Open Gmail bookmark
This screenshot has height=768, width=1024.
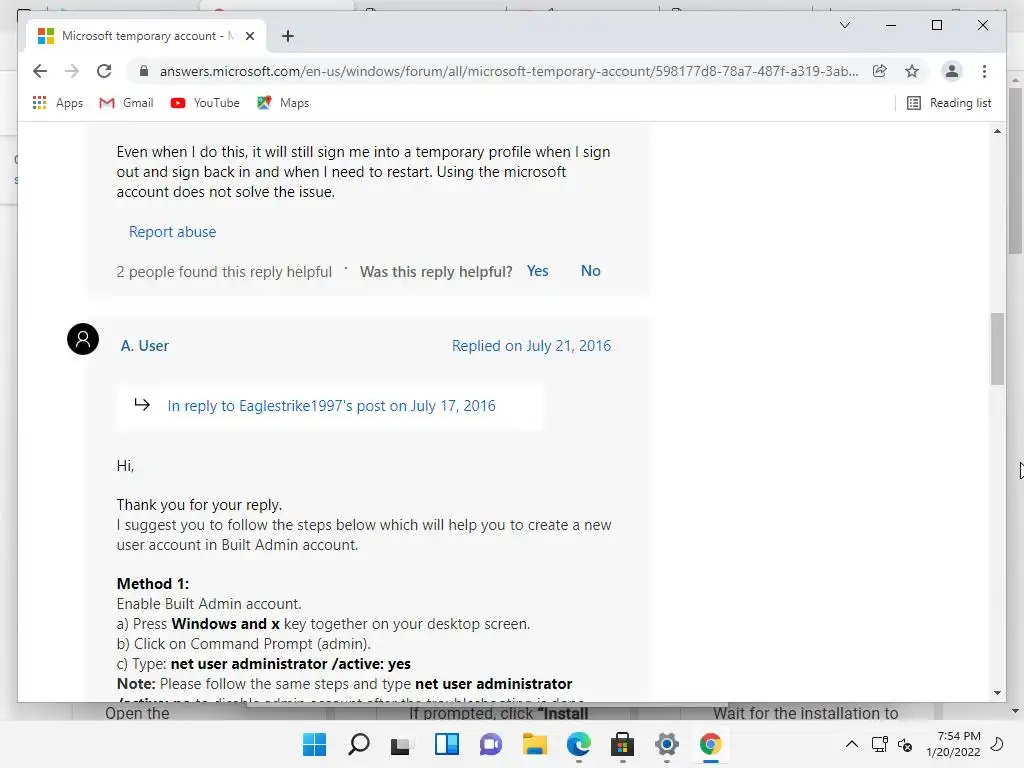126,103
